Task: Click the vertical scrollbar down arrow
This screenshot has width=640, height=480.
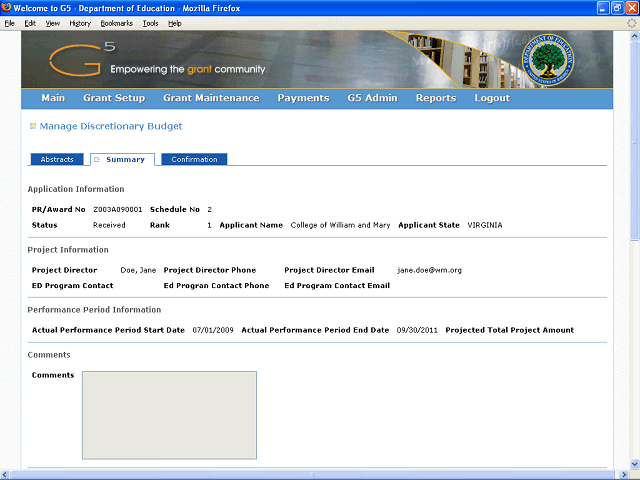Action: click(635, 464)
